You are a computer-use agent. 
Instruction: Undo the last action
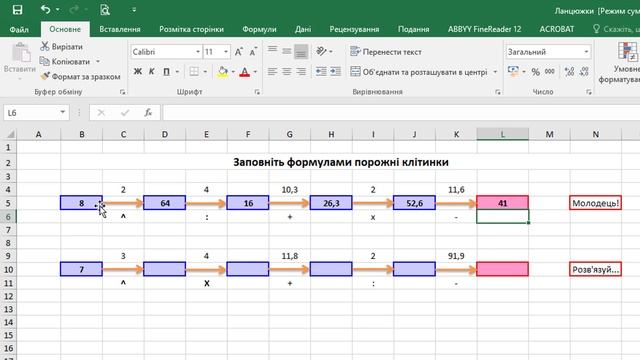pos(45,9)
